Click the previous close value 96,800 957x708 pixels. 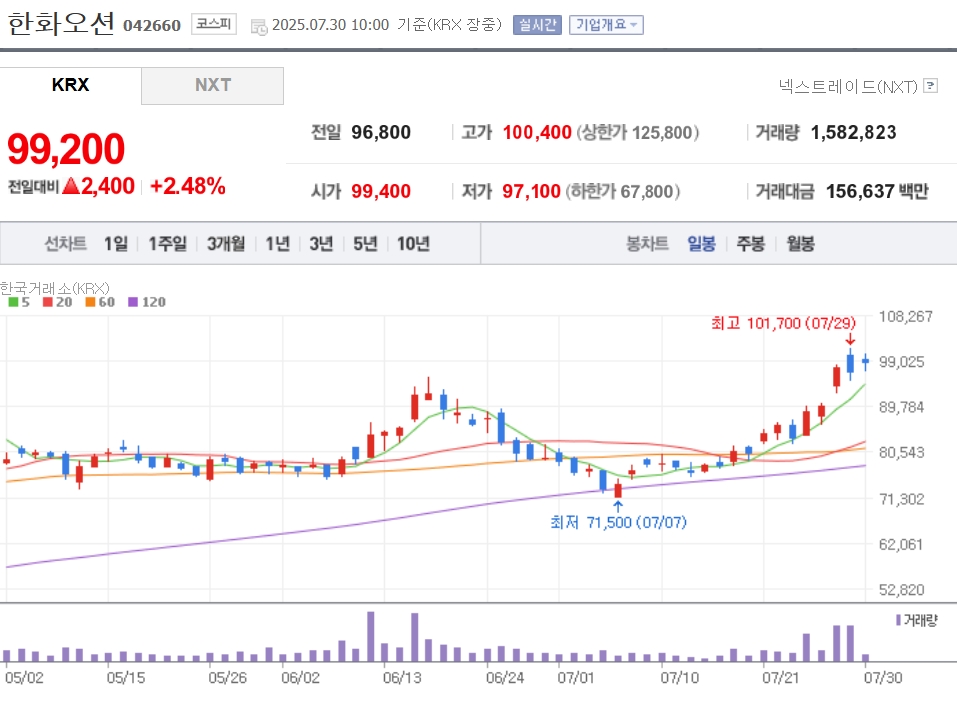[381, 132]
